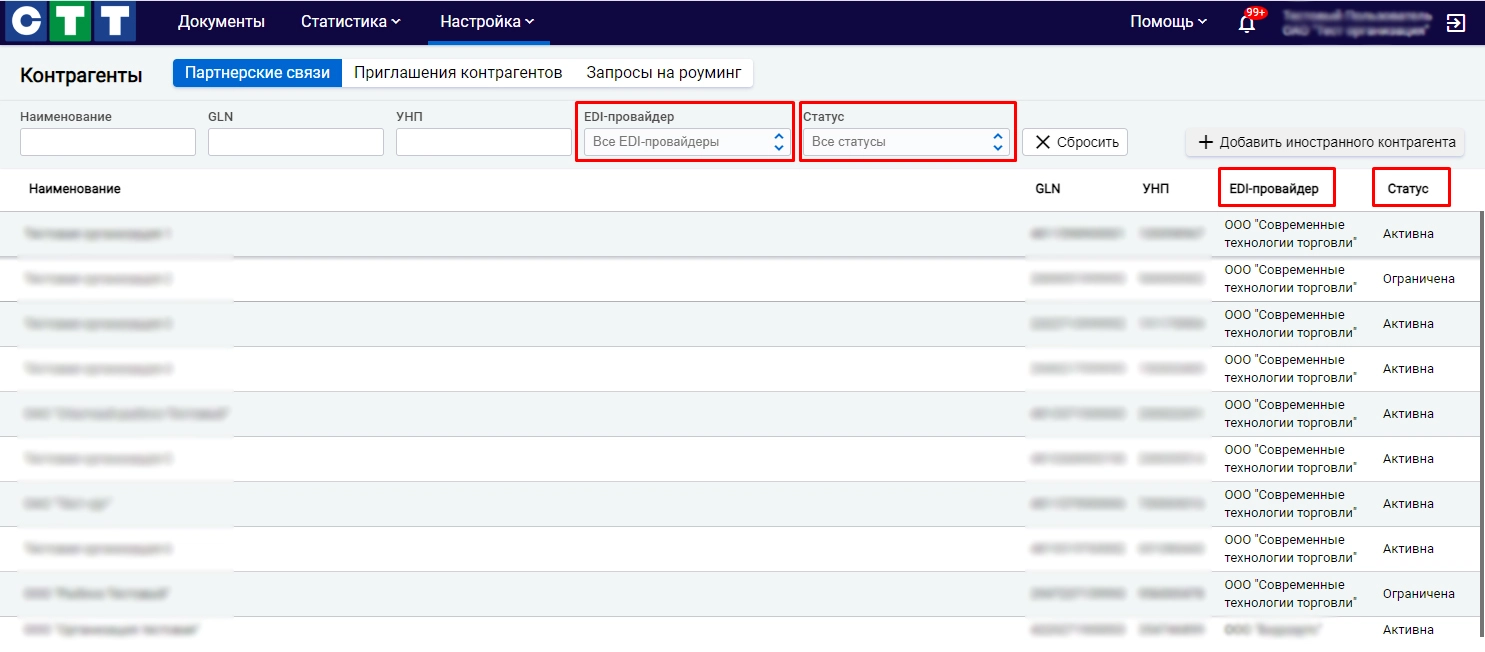The height and width of the screenshot is (652, 1485).
Task: Sort by the GLN column header
Action: [x=1048, y=189]
